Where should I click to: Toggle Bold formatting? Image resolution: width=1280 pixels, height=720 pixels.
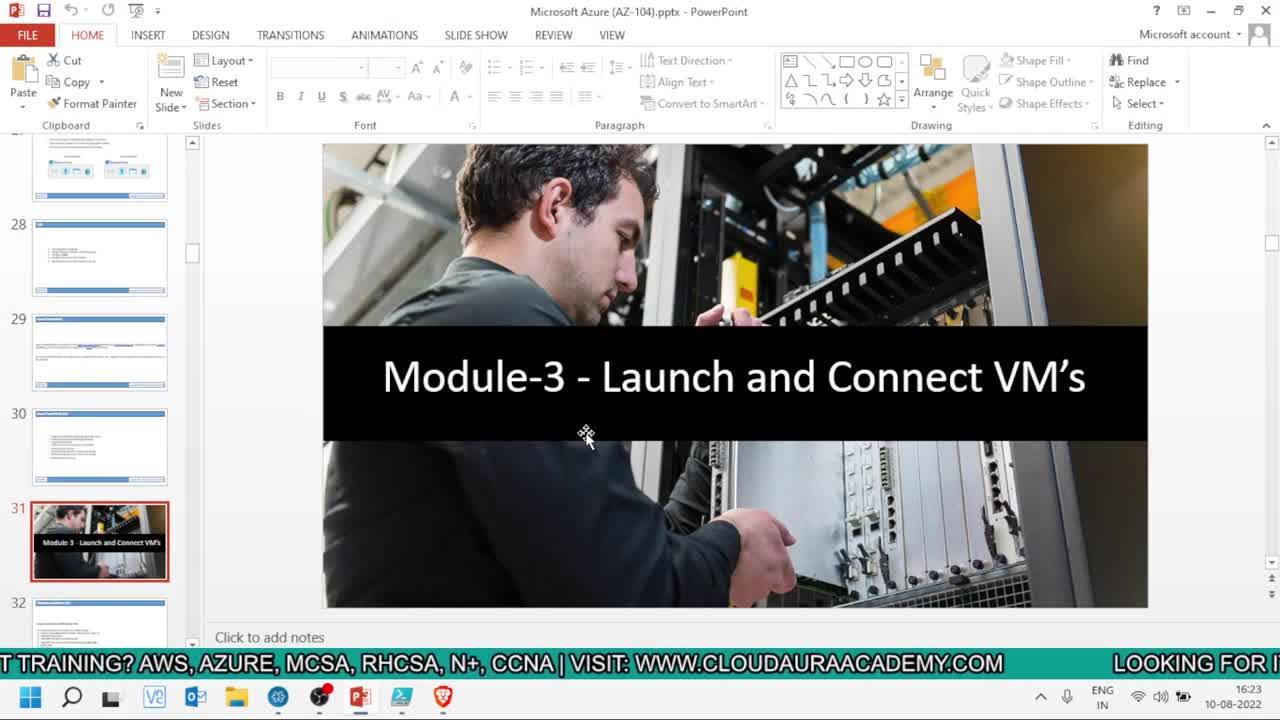(280, 96)
